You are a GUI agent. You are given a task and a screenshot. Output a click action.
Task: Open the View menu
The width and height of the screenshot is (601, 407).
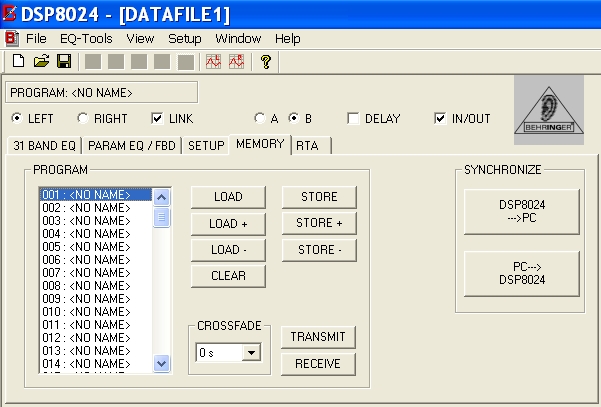140,38
